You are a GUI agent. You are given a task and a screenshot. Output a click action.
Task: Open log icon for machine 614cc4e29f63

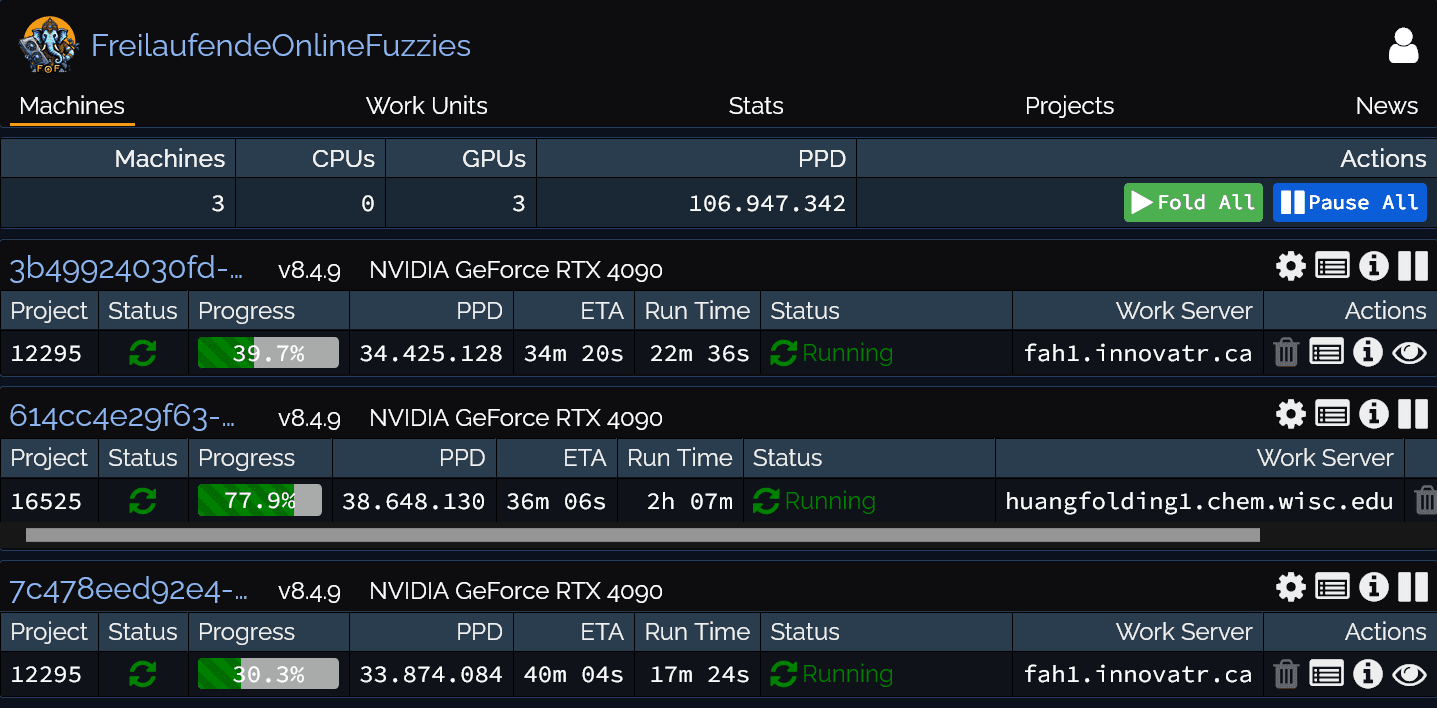(x=1332, y=414)
